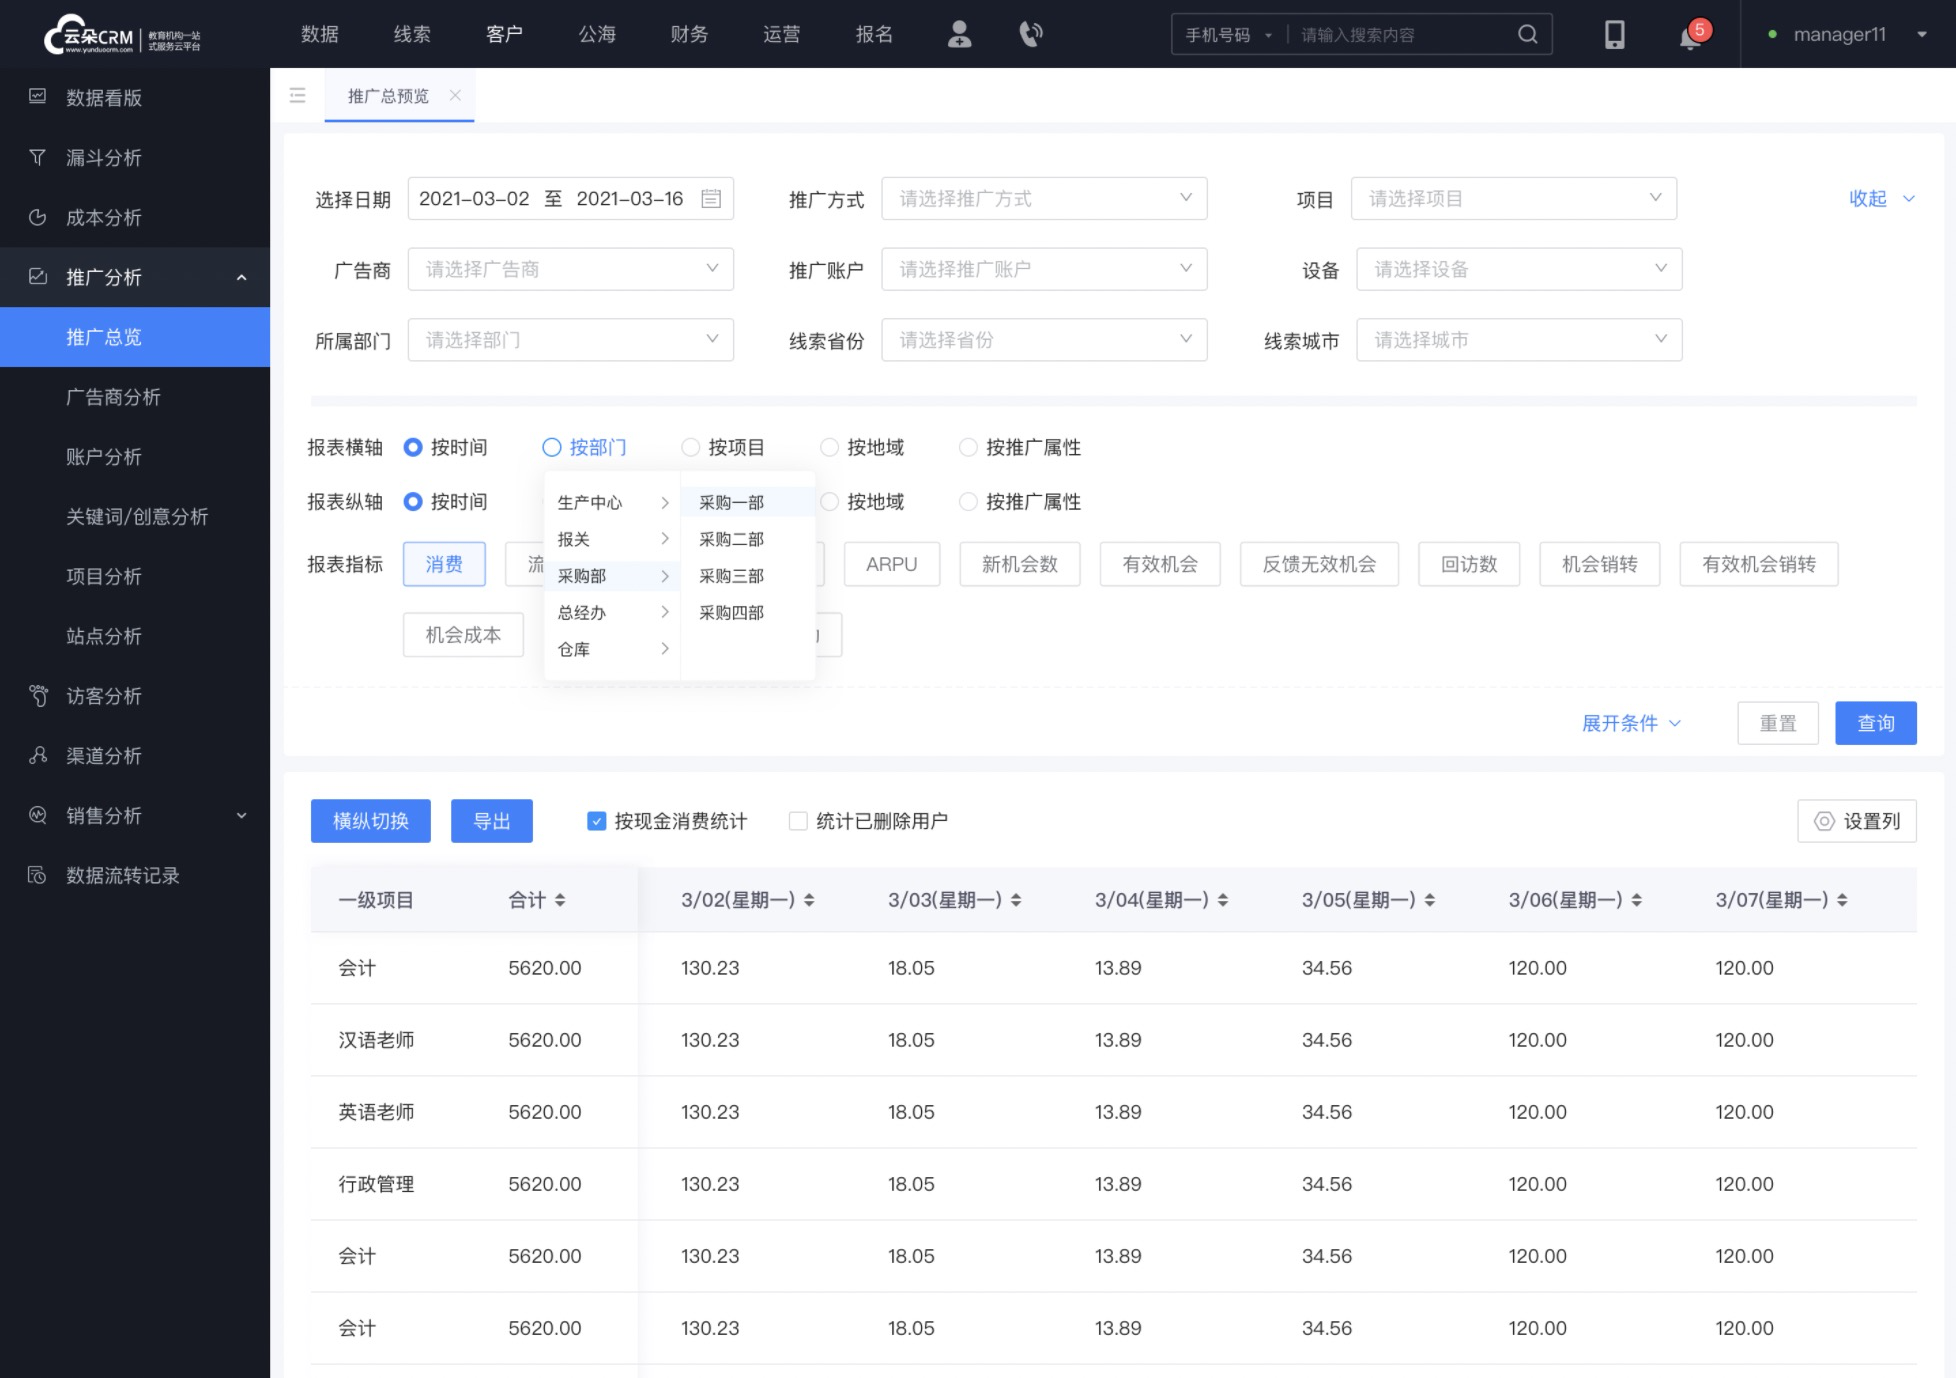Screen dimensions: 1956x1378
Task: Click 重置 reset button
Action: [x=1779, y=723]
